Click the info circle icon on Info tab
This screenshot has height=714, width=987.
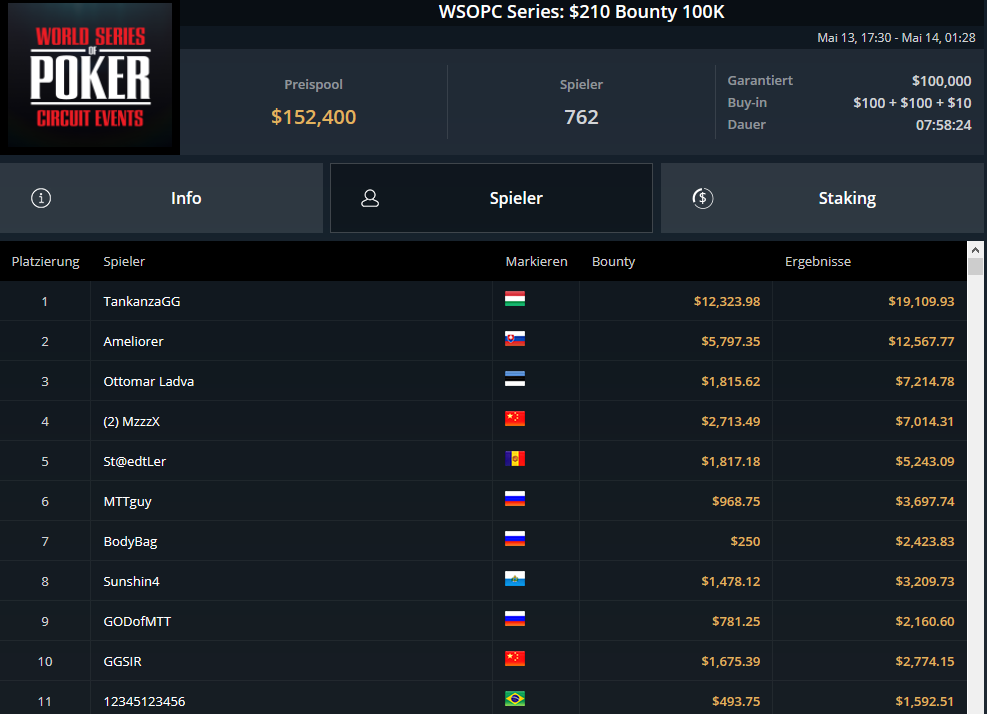[41, 198]
